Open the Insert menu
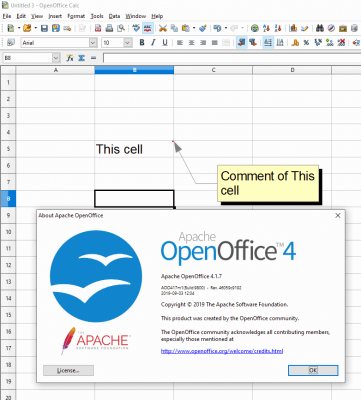 [55, 16]
